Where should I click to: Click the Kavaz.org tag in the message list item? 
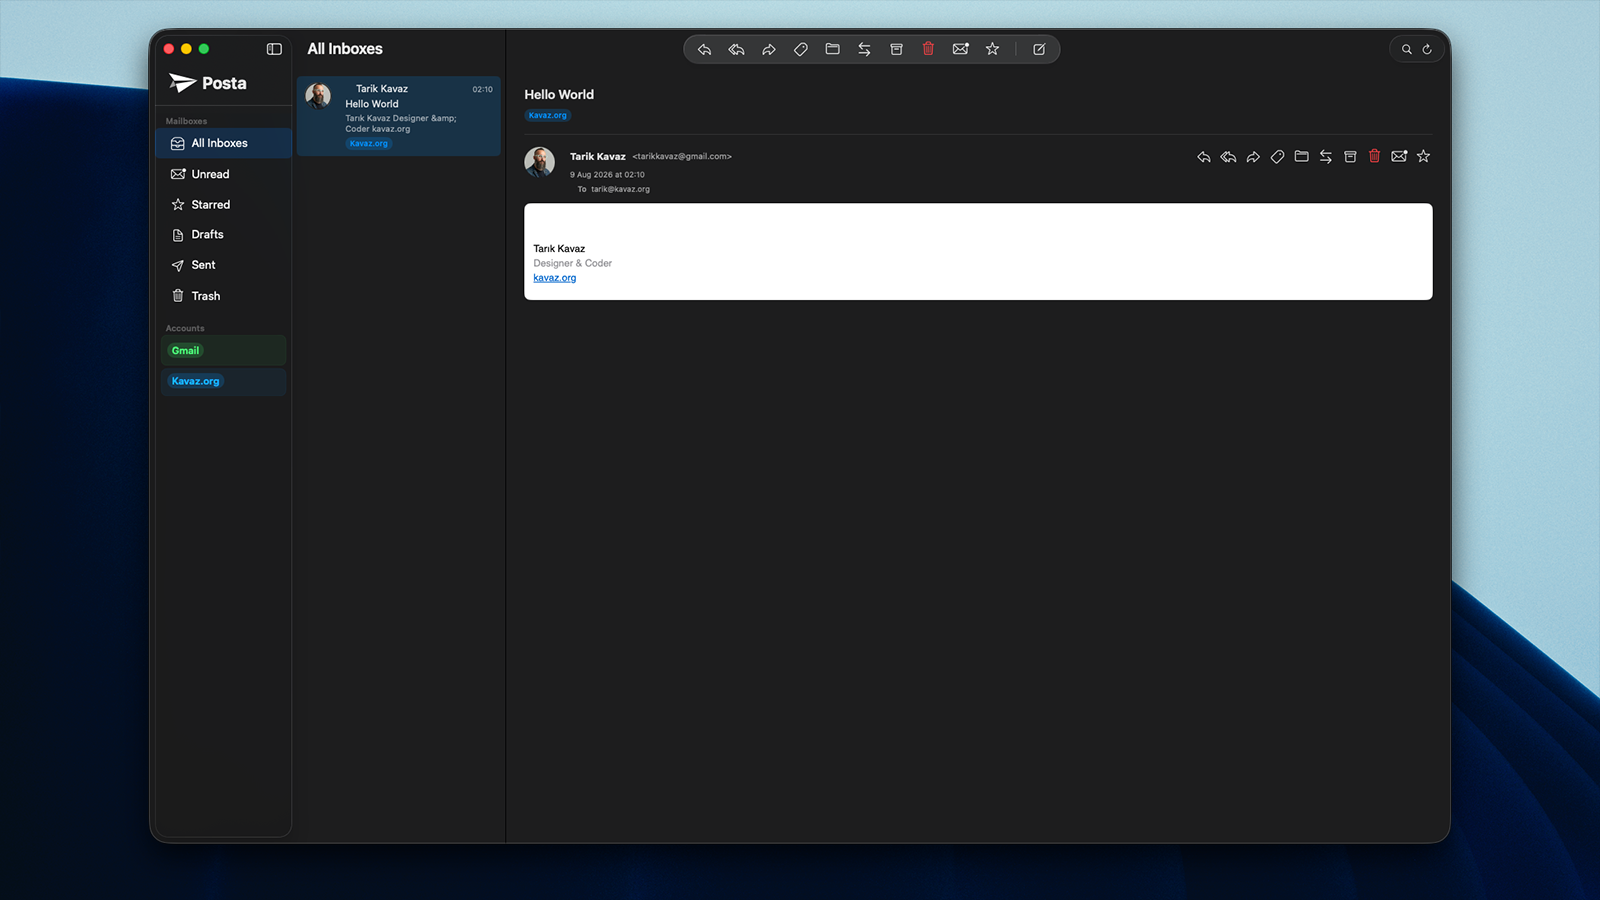click(x=369, y=144)
